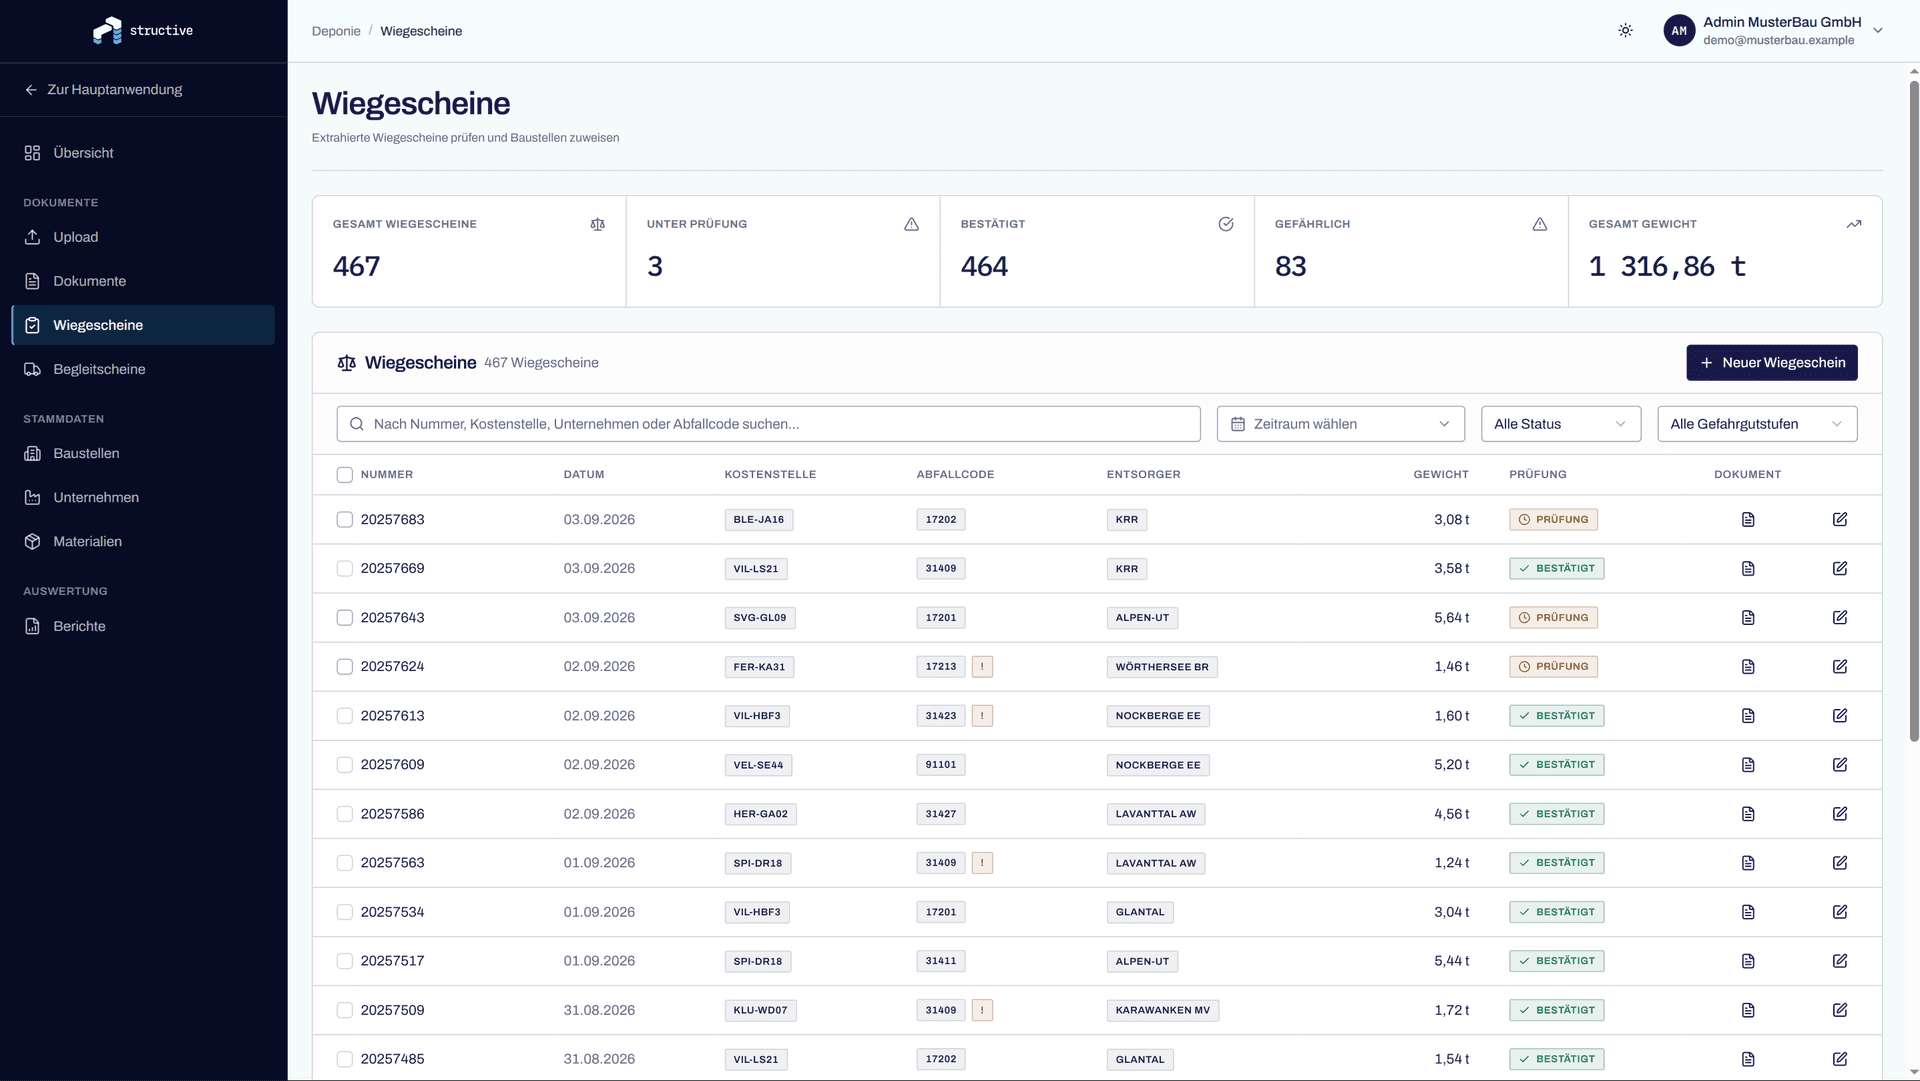Click warning badge in row 20257509

pos(982,1010)
